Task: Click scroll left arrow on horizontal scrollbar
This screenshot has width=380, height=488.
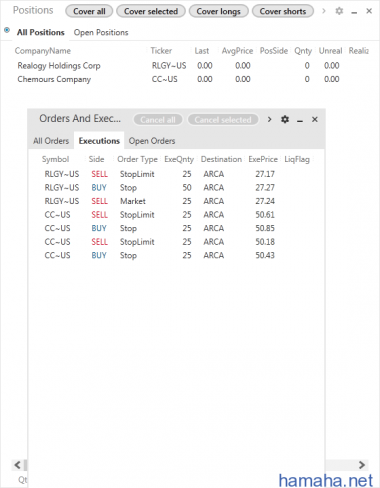Action: click(x=18, y=465)
